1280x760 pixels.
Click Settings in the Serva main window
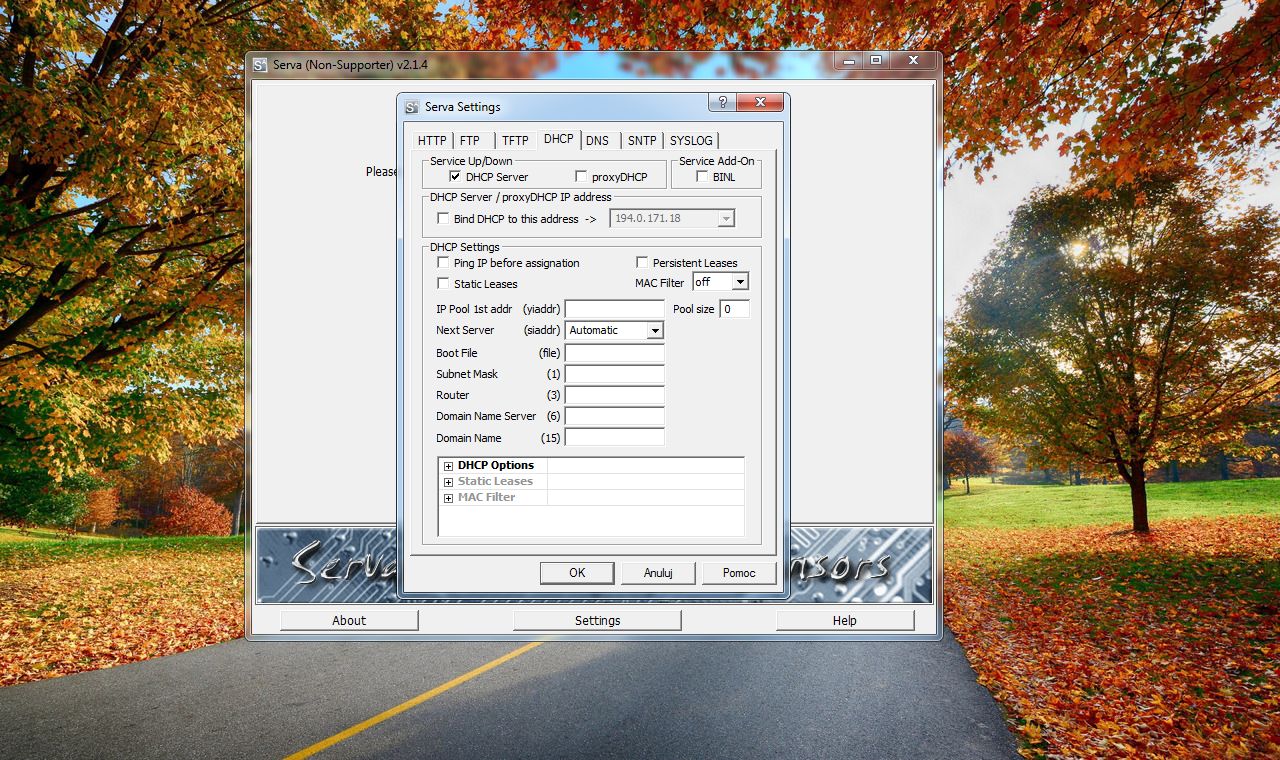[x=597, y=620]
